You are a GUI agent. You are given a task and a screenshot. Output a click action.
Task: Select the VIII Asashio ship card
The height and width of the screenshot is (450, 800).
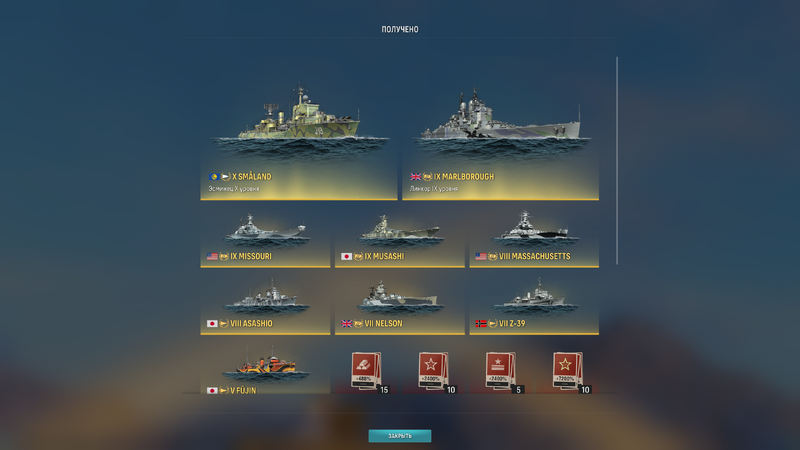tap(265, 303)
